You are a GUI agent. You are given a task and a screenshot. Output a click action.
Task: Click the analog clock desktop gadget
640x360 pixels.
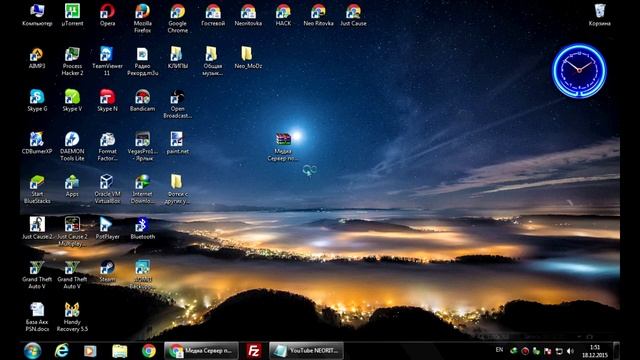[x=579, y=71]
